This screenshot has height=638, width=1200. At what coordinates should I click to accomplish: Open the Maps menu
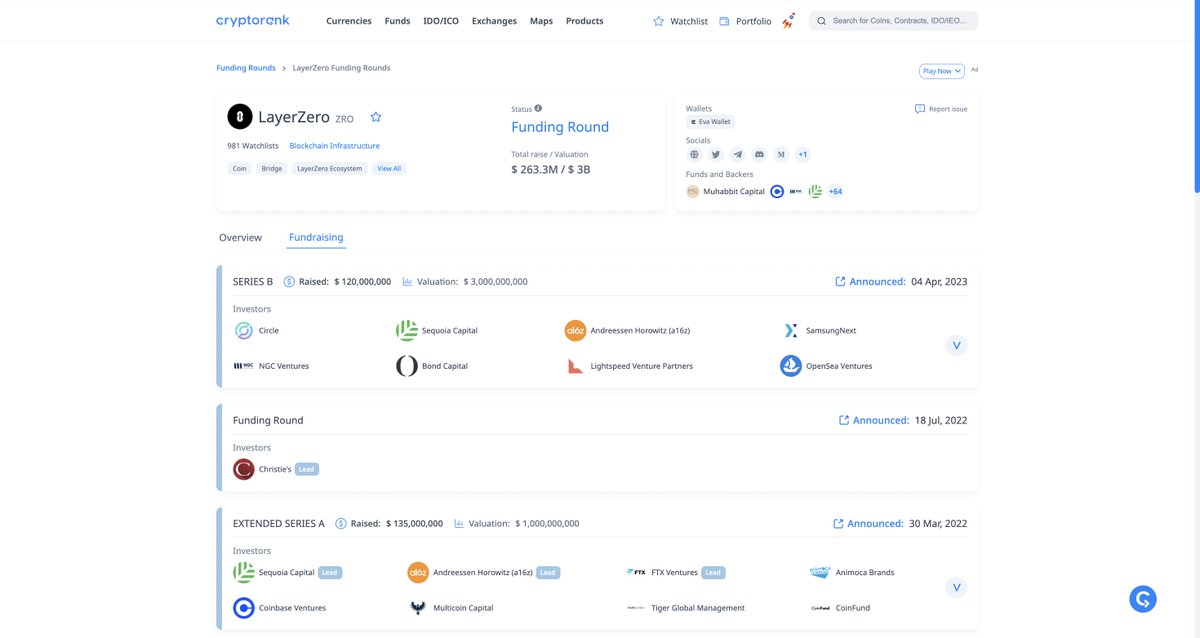pos(541,21)
